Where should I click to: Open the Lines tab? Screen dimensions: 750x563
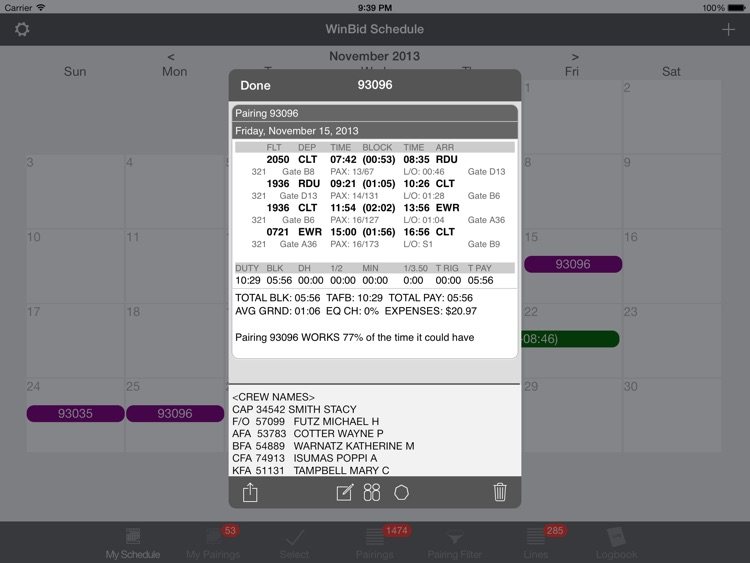pyautogui.click(x=536, y=543)
